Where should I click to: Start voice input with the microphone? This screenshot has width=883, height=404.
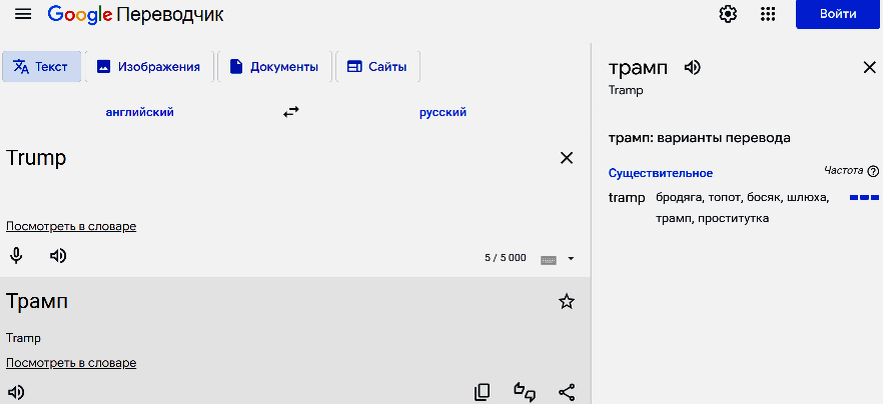[x=17, y=256]
